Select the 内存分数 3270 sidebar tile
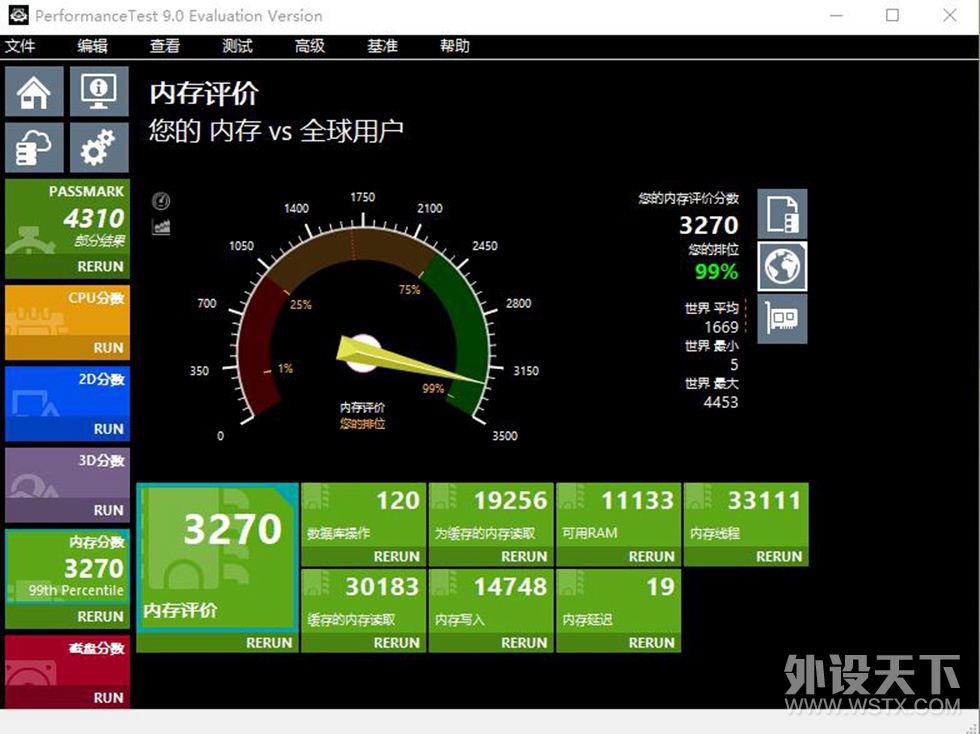Image resolution: width=980 pixels, height=734 pixels. [68, 566]
